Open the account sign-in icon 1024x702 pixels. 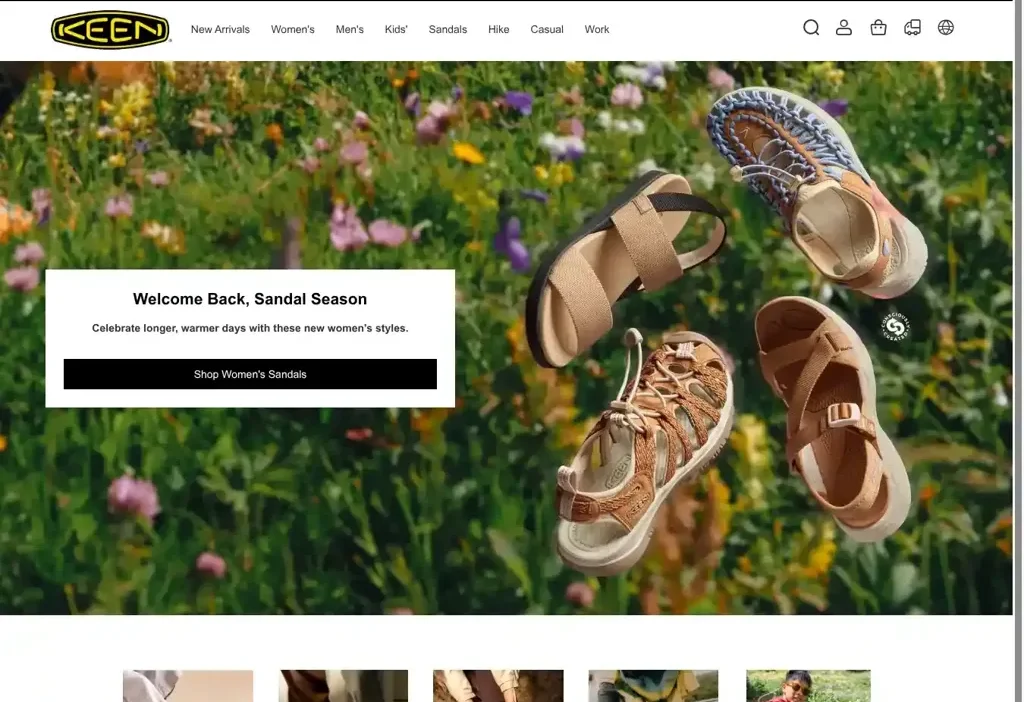coord(844,27)
